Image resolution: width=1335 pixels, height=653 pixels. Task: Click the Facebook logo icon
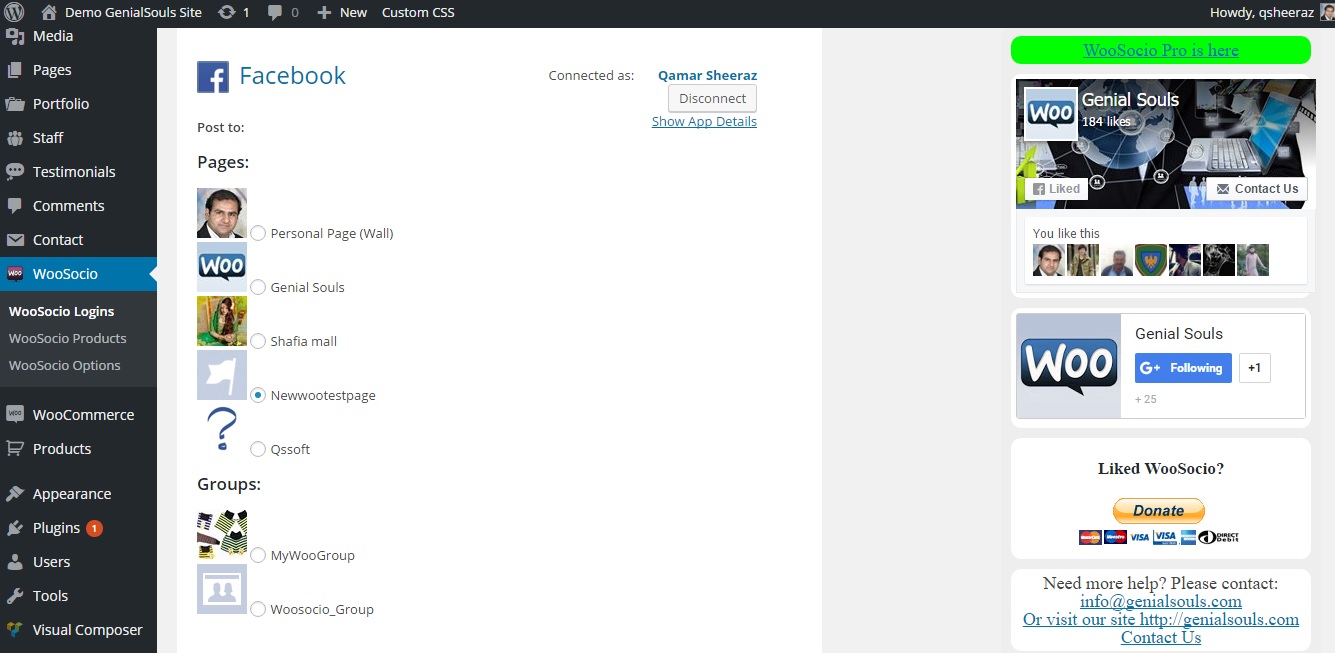(x=213, y=77)
